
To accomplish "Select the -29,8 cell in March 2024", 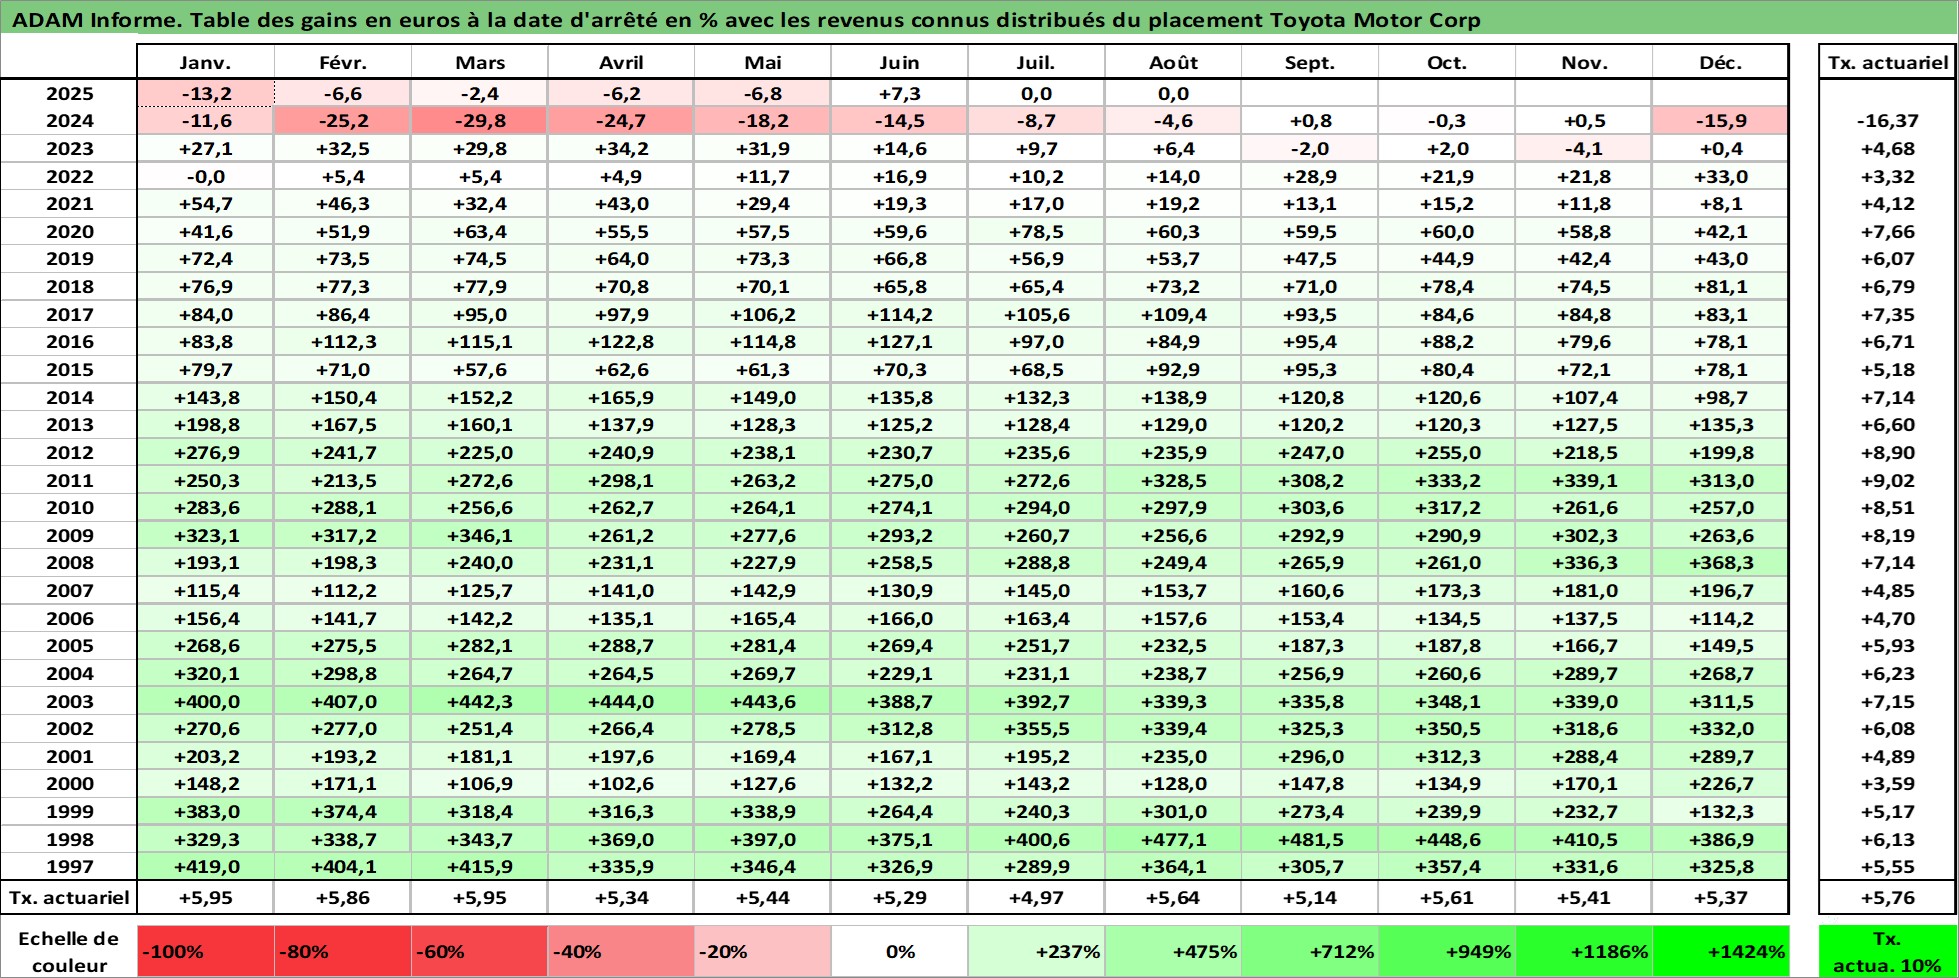I will (x=479, y=120).
